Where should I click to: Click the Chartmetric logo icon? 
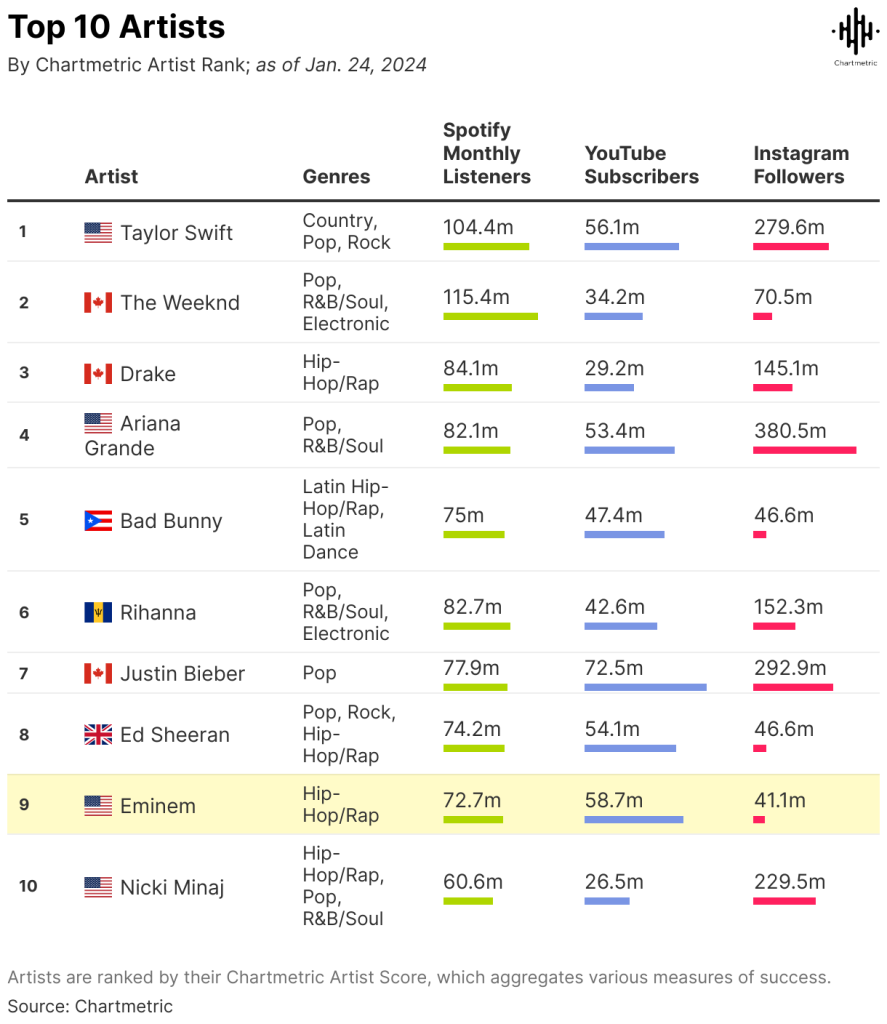[x=855, y=37]
